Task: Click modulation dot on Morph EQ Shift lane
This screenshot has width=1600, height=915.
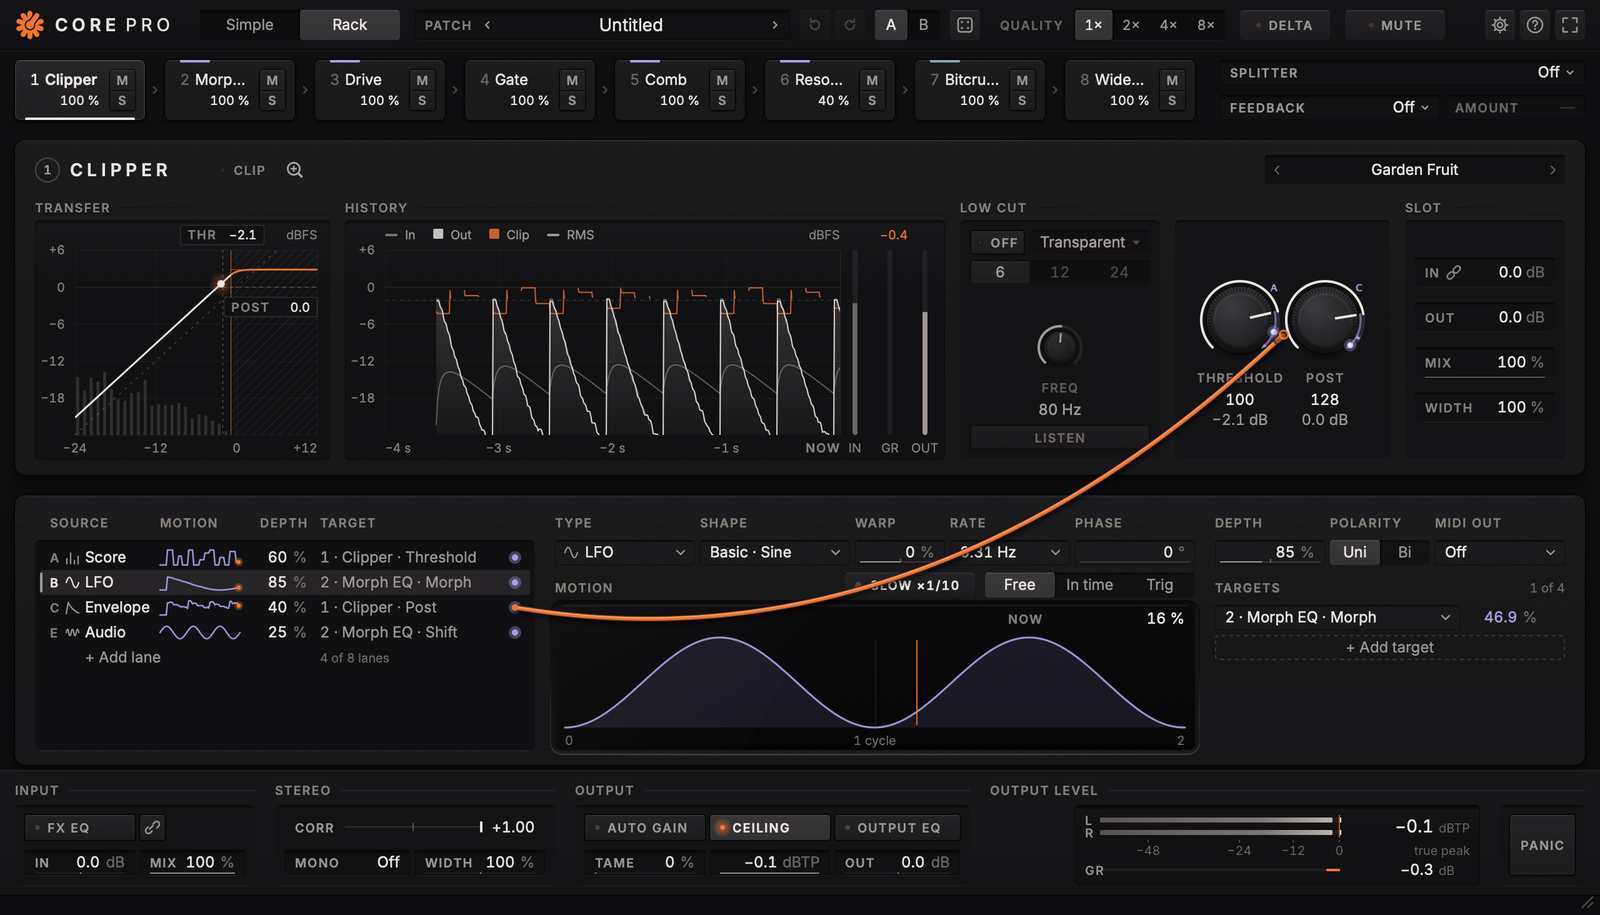Action: (x=515, y=632)
